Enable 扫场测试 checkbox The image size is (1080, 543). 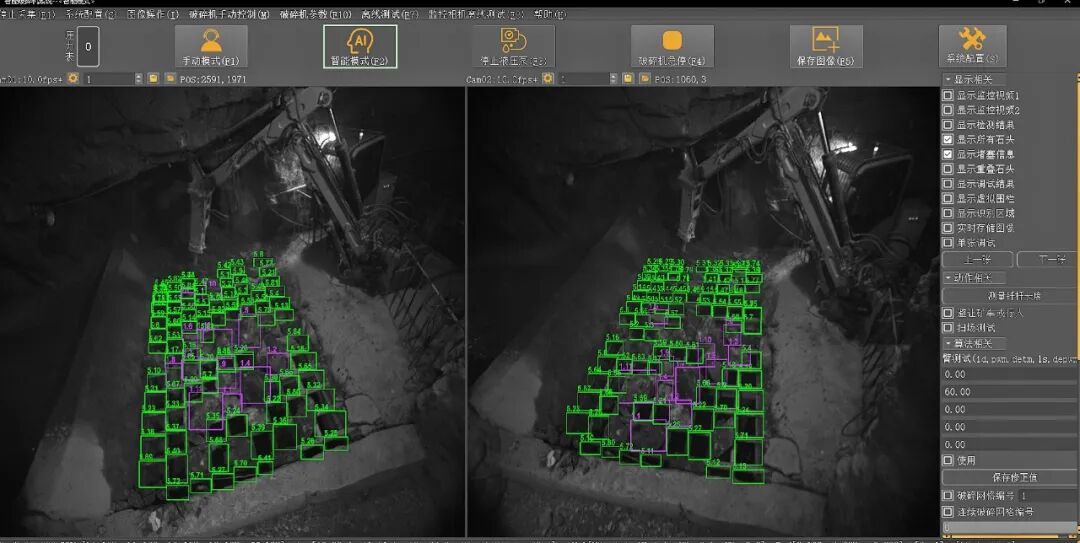pyautogui.click(x=948, y=327)
